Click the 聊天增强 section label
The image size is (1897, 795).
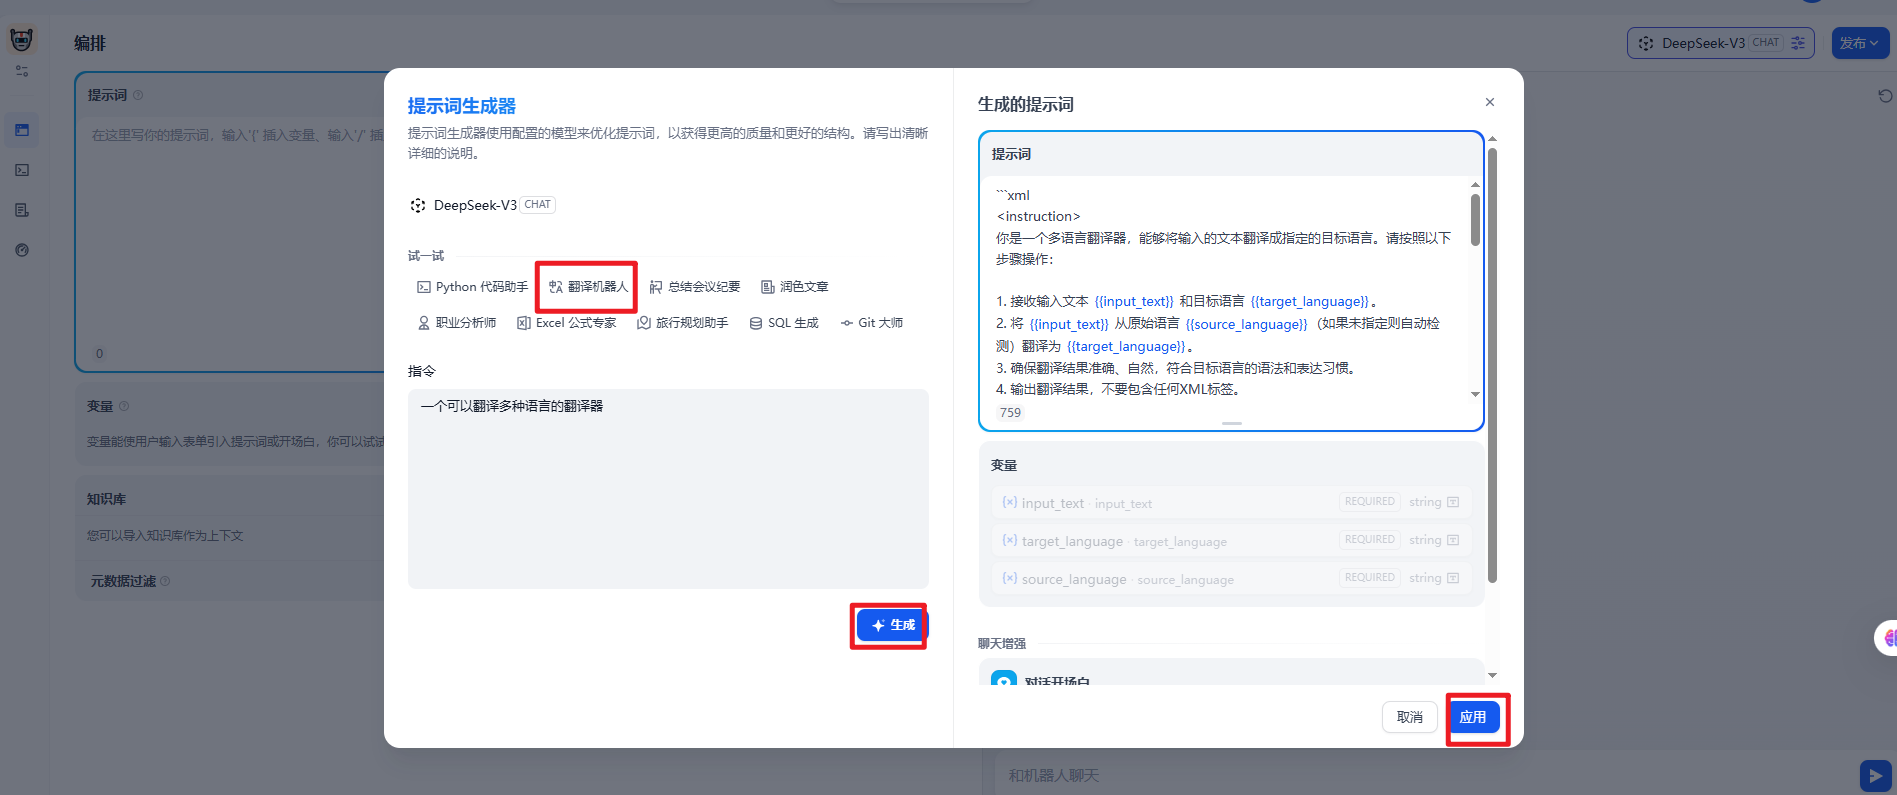1002,643
